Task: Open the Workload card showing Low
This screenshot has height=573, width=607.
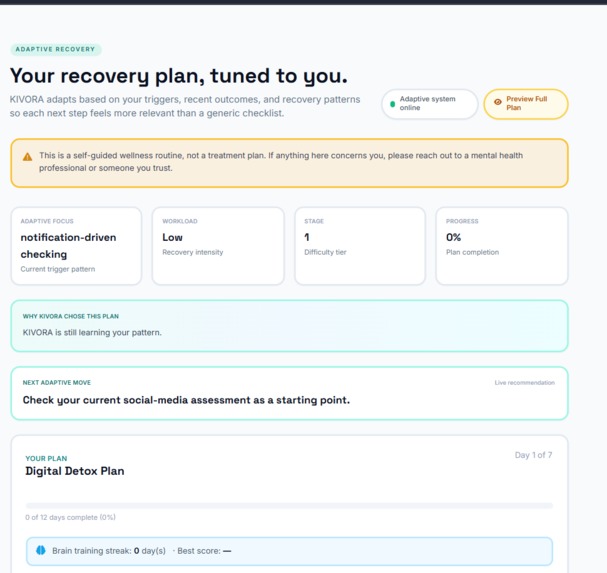Action: click(218, 246)
